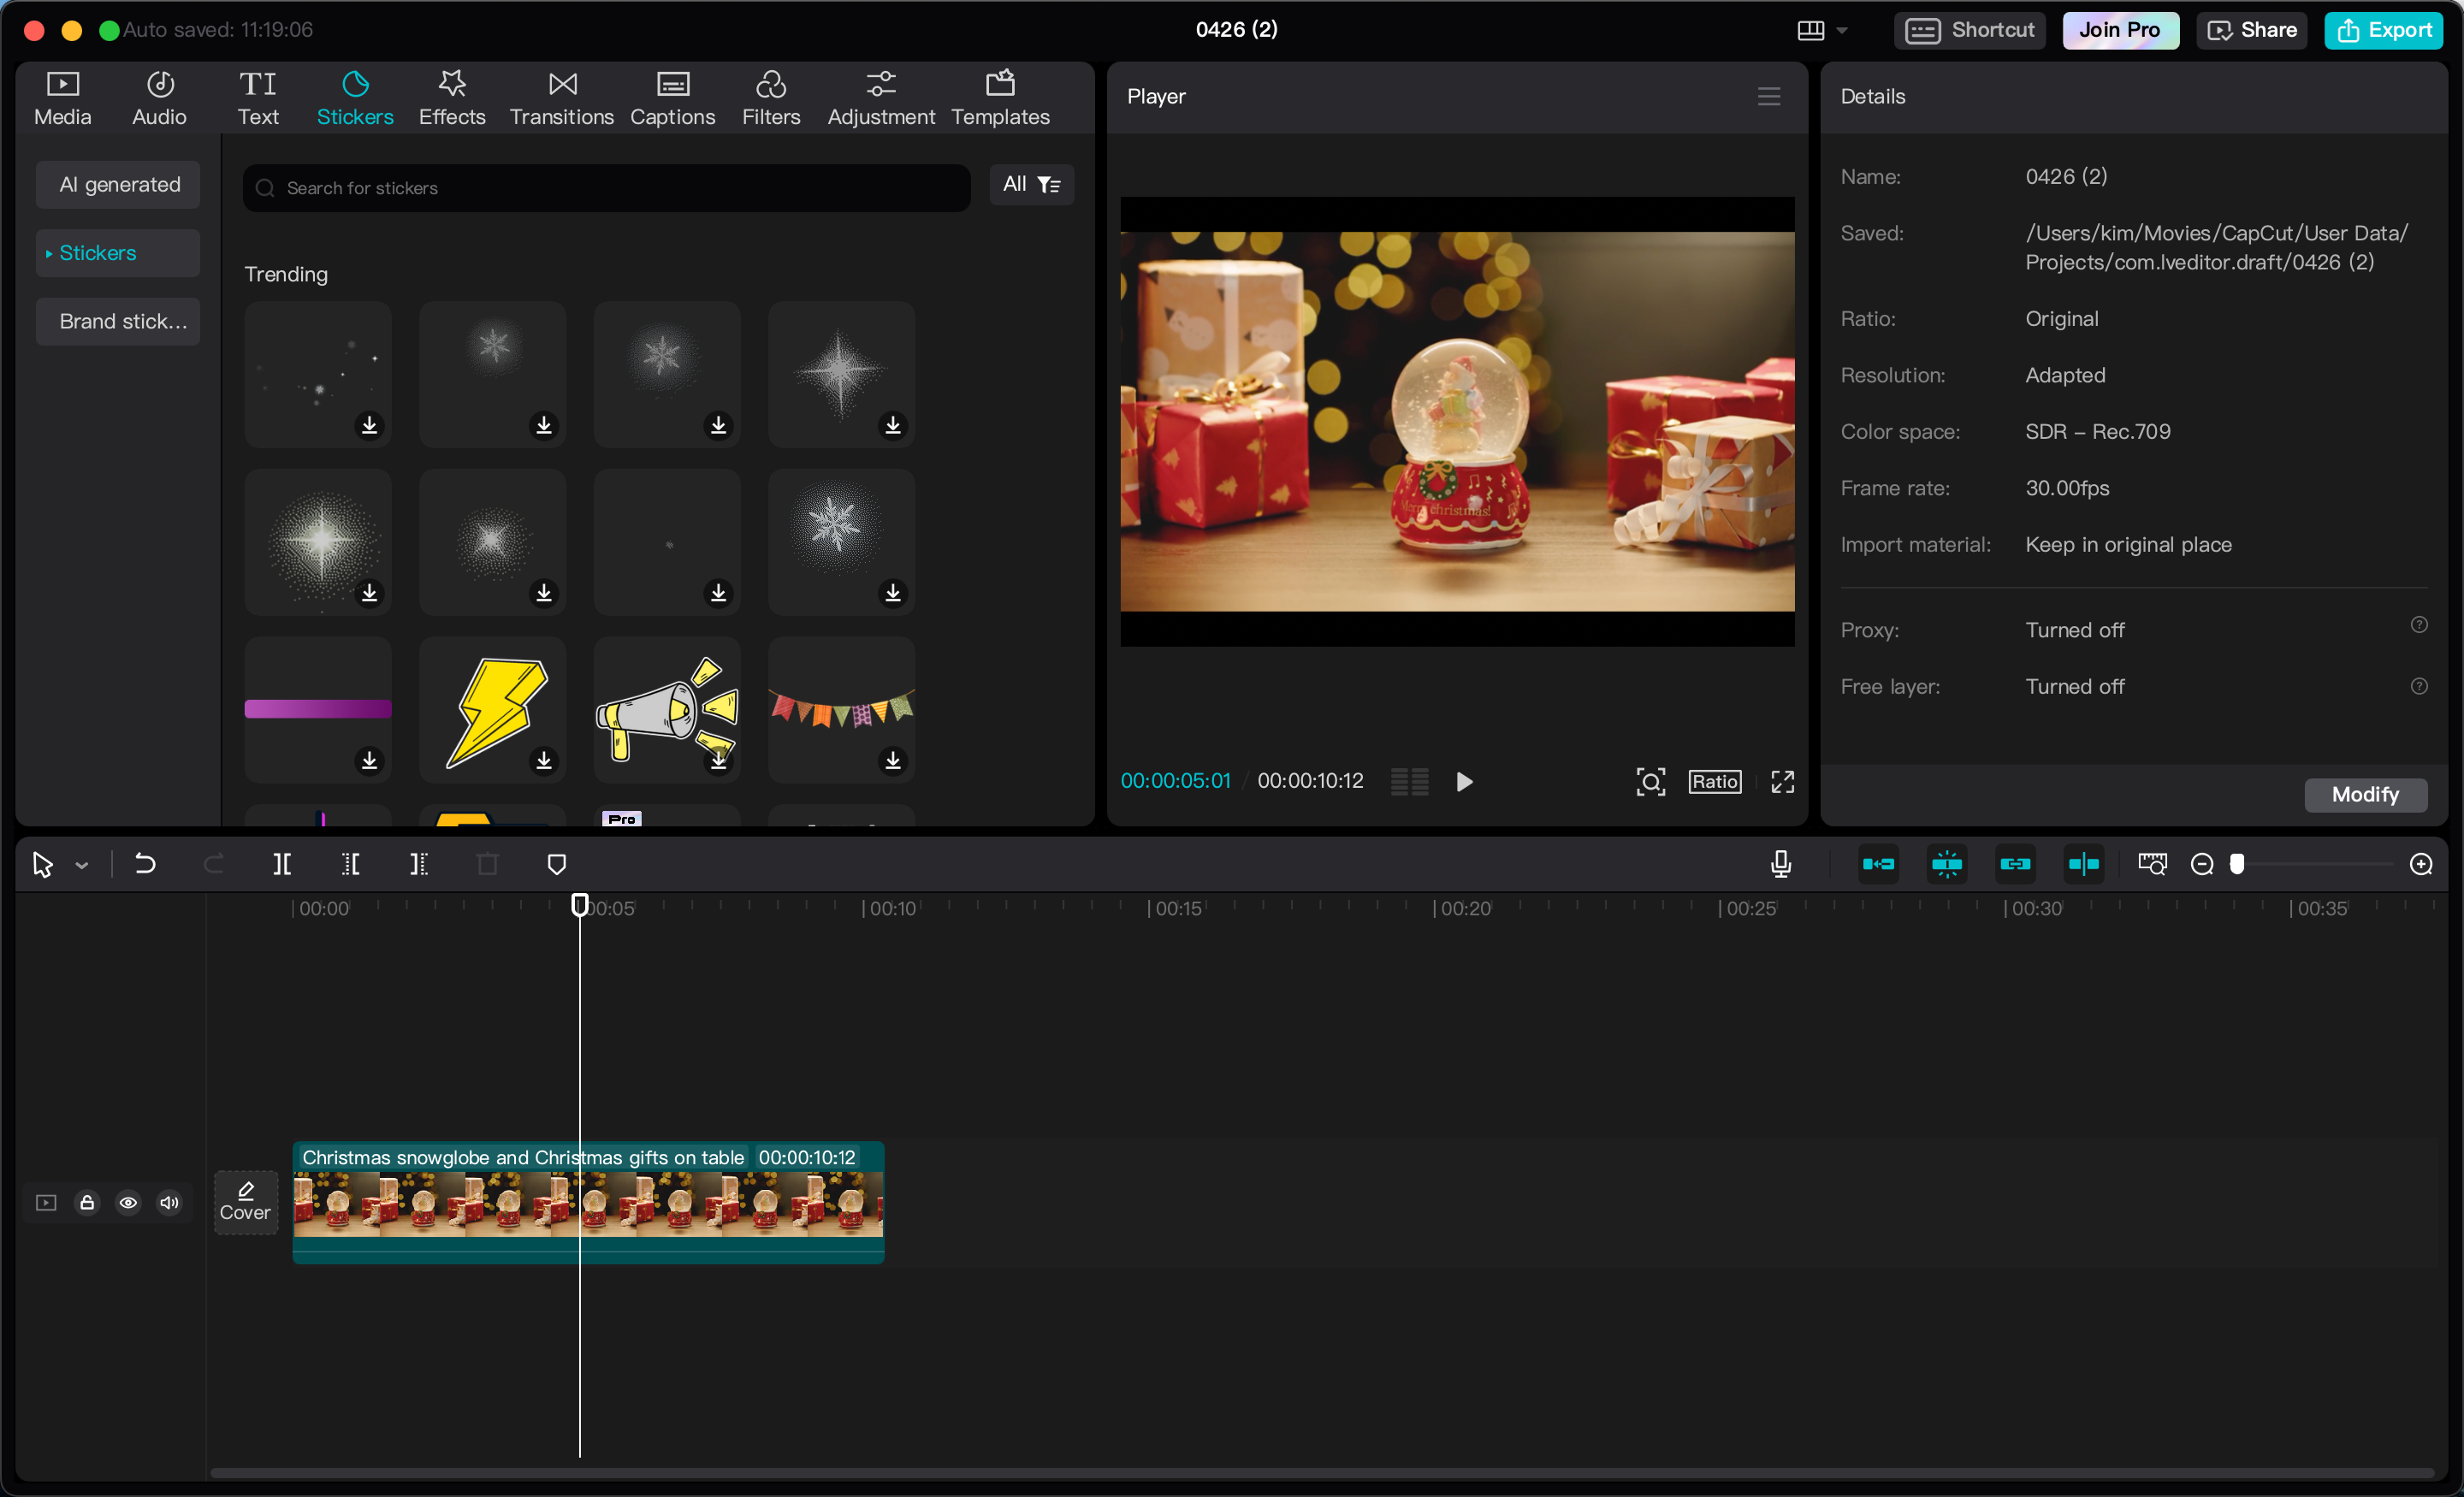2464x1497 pixels.
Task: Select the Transitions tool
Action: pos(560,97)
